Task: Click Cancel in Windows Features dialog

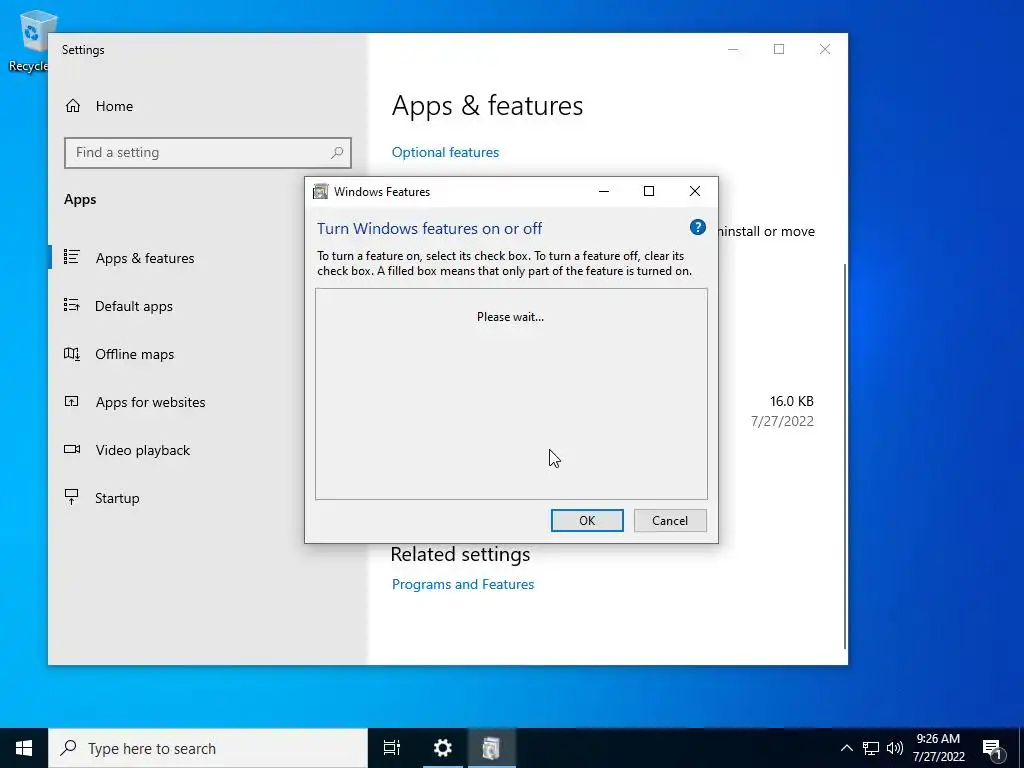Action: click(x=670, y=520)
